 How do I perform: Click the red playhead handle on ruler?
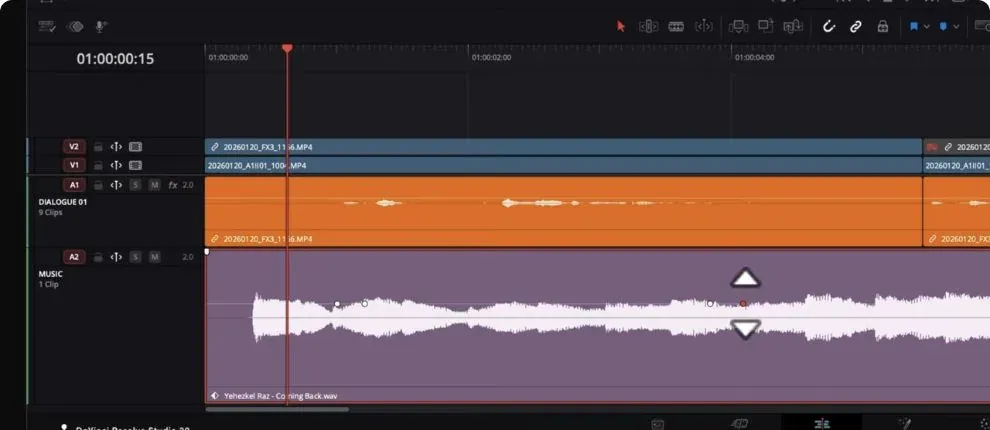(287, 49)
